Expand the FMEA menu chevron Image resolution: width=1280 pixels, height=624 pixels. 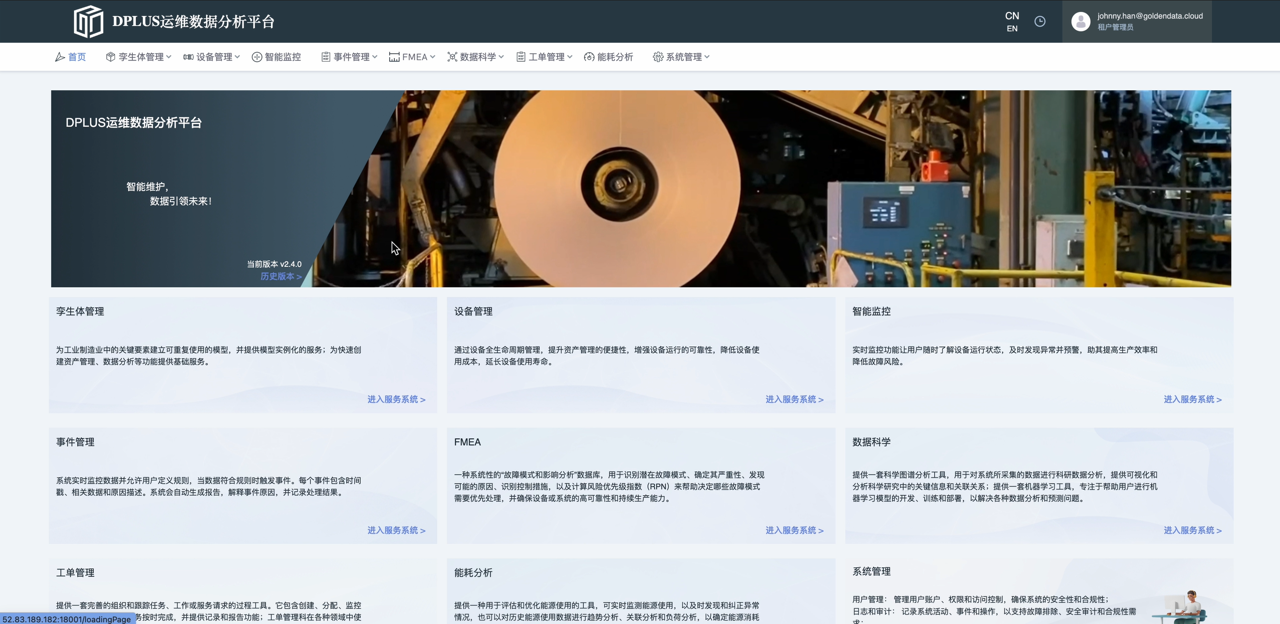click(x=433, y=57)
